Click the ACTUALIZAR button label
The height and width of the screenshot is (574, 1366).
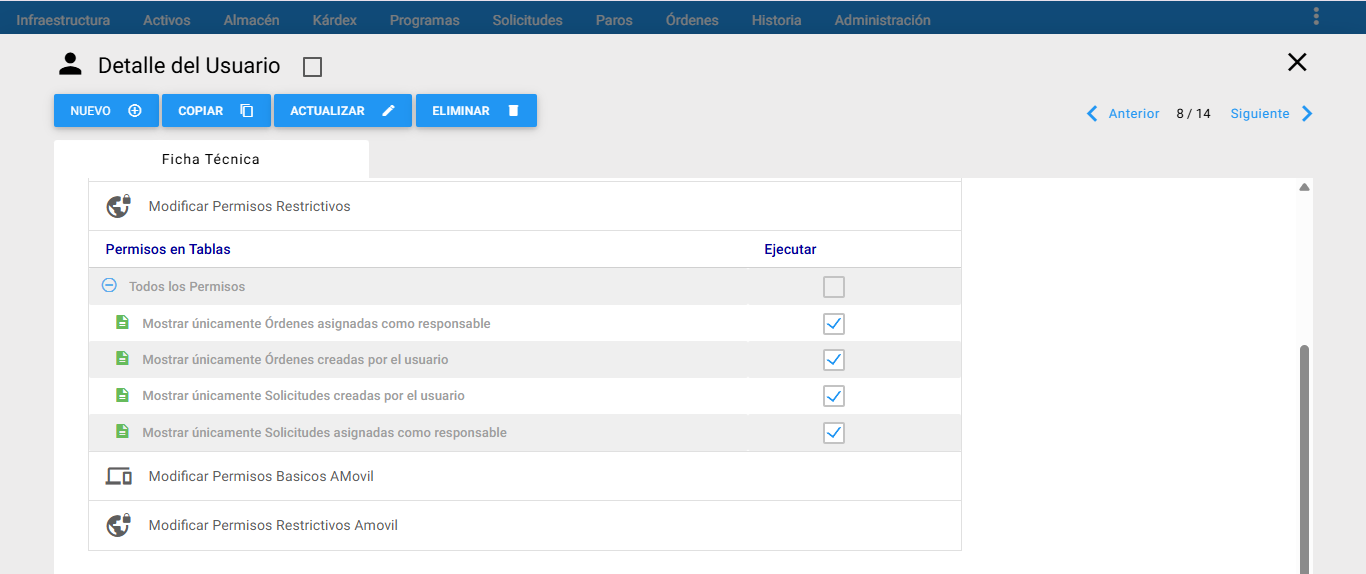(327, 111)
